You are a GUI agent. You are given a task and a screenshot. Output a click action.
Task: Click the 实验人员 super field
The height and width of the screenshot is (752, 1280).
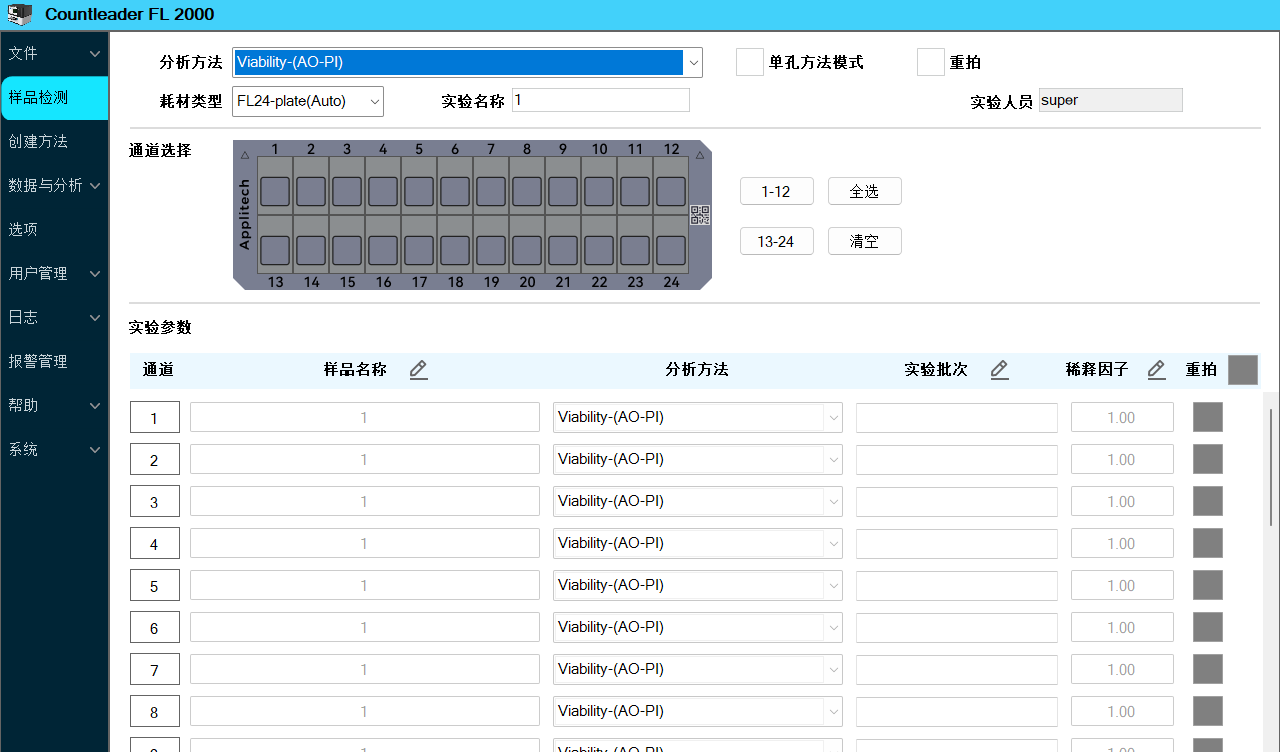pyautogui.click(x=1111, y=100)
